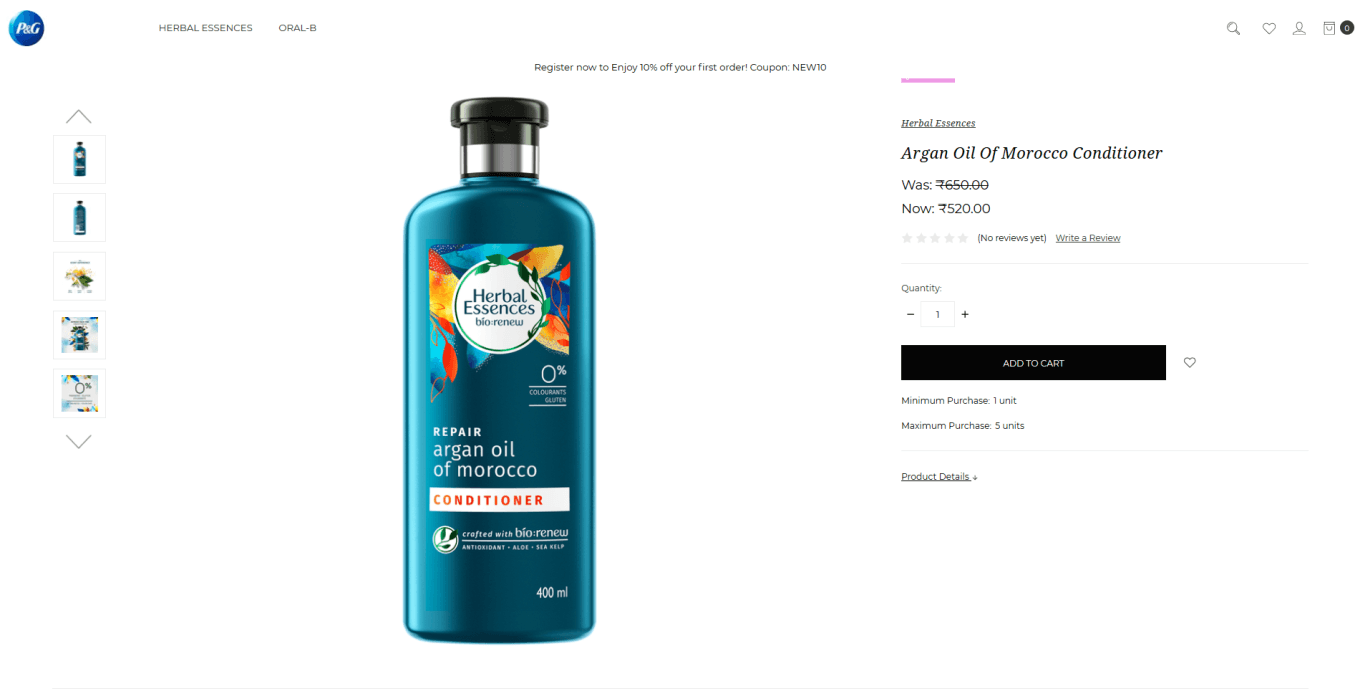The image size is (1360, 689).
Task: Increase quantity with plus button
Action: coord(965,314)
